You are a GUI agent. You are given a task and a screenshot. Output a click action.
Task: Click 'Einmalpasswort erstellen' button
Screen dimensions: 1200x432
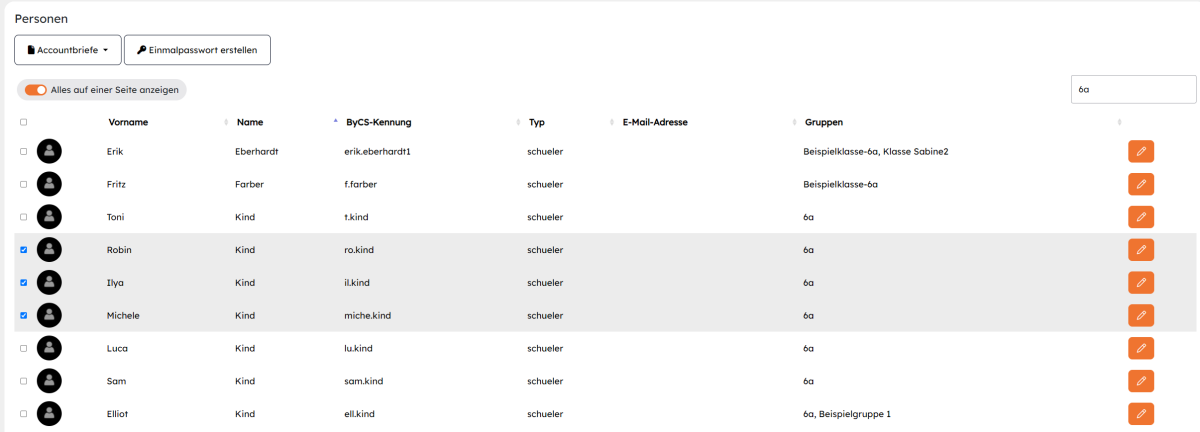click(x=197, y=50)
